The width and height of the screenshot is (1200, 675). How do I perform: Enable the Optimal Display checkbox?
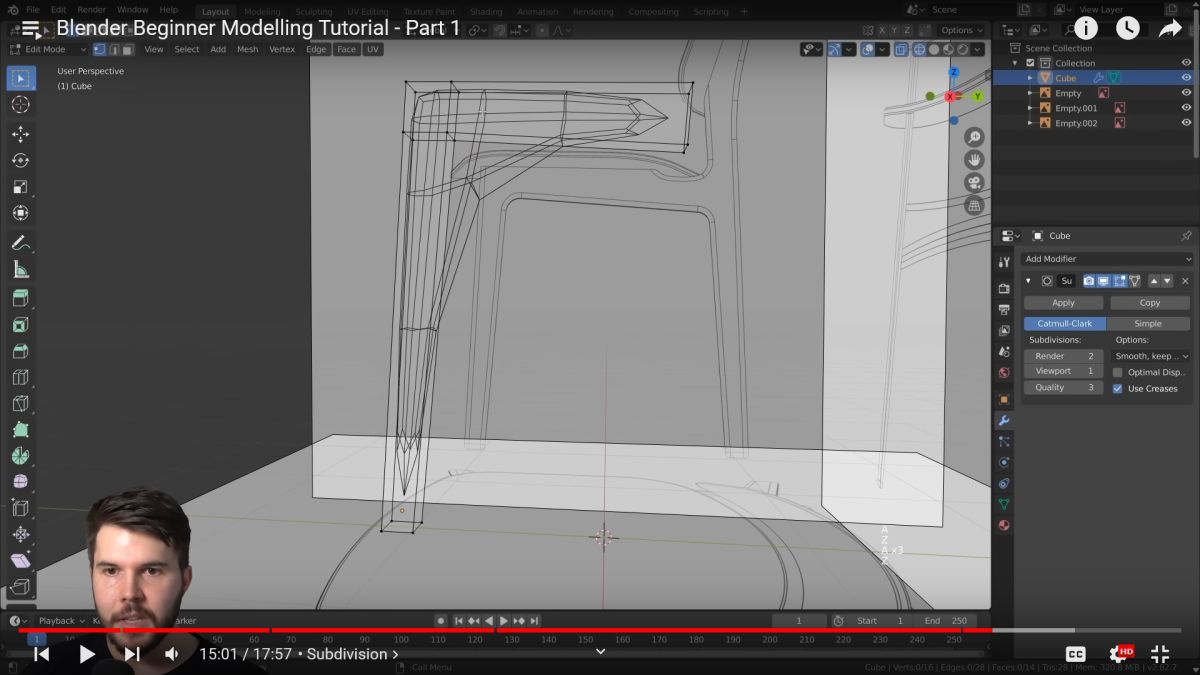[1118, 372]
